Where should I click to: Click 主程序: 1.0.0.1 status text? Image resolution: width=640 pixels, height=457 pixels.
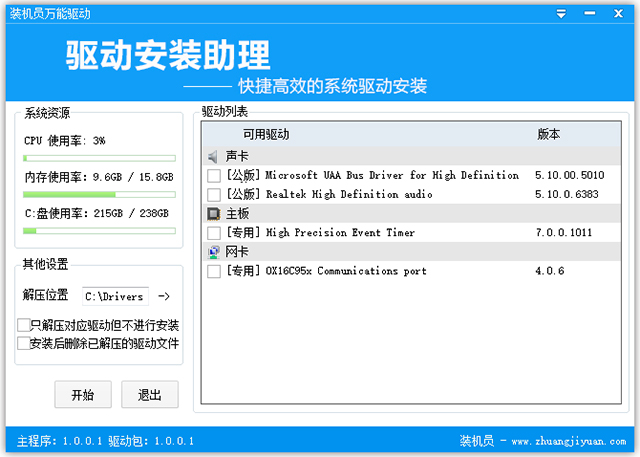[60, 441]
